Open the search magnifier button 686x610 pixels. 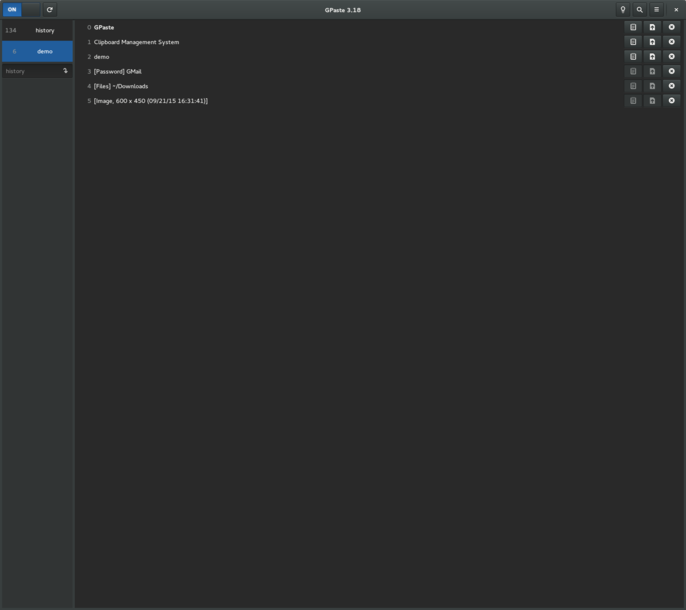[x=640, y=10]
